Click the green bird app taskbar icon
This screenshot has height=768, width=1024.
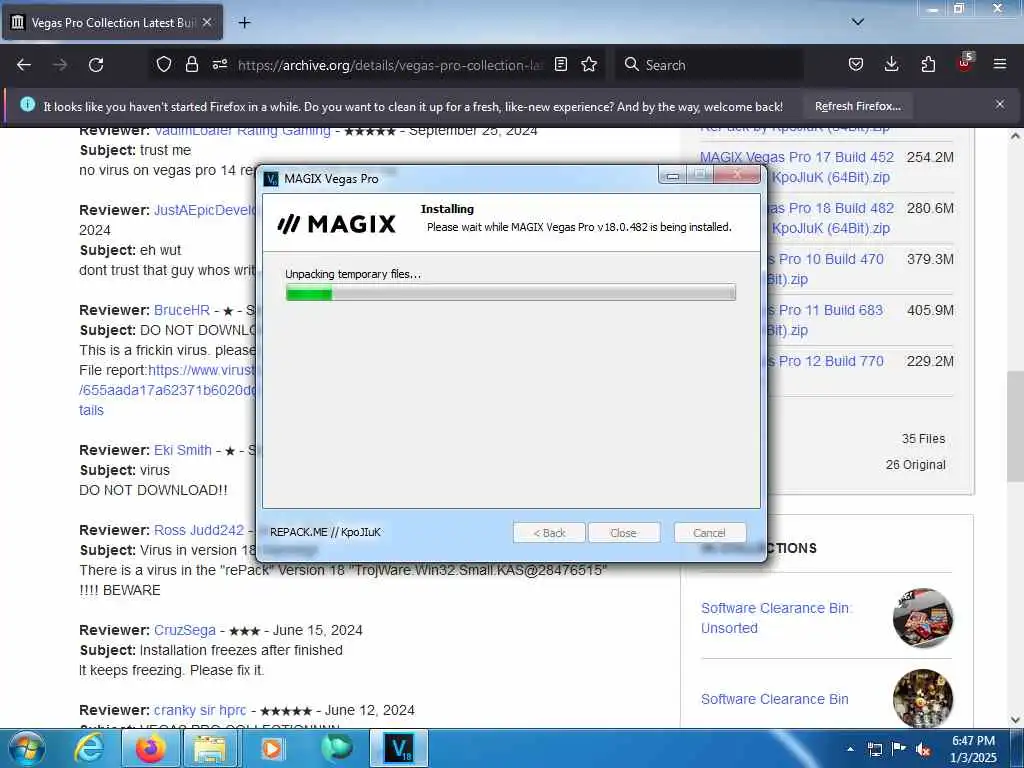coord(336,748)
